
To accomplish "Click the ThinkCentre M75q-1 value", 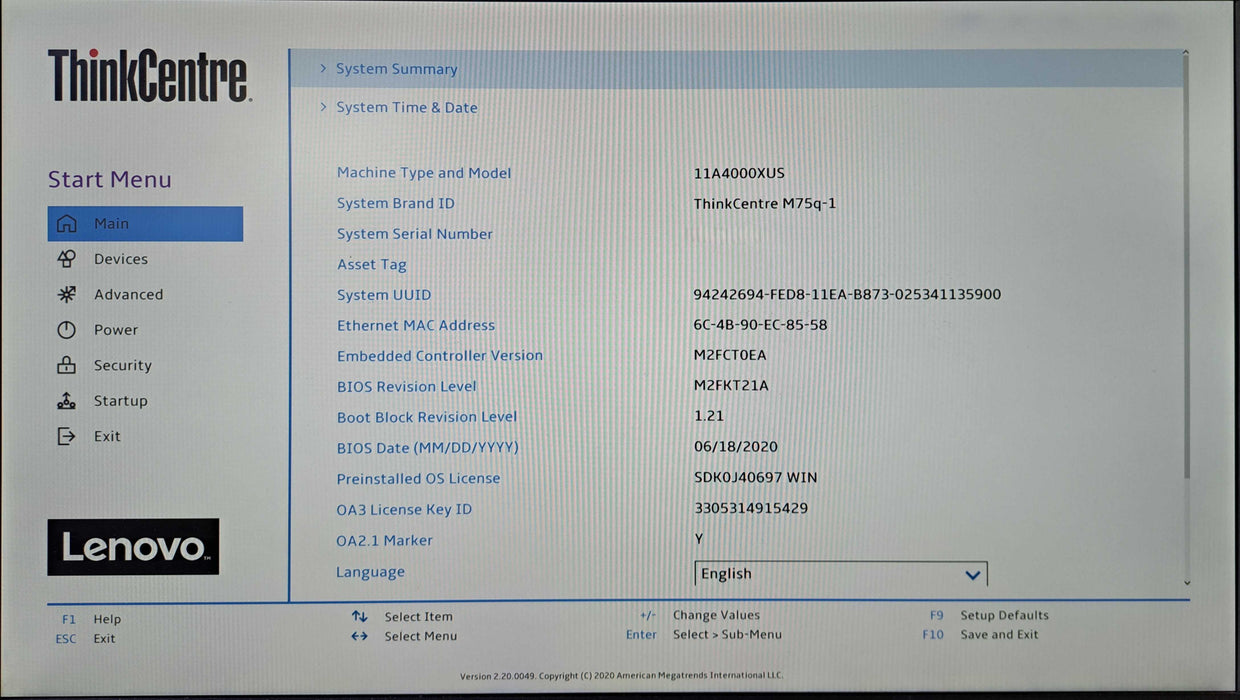I will (x=765, y=203).
